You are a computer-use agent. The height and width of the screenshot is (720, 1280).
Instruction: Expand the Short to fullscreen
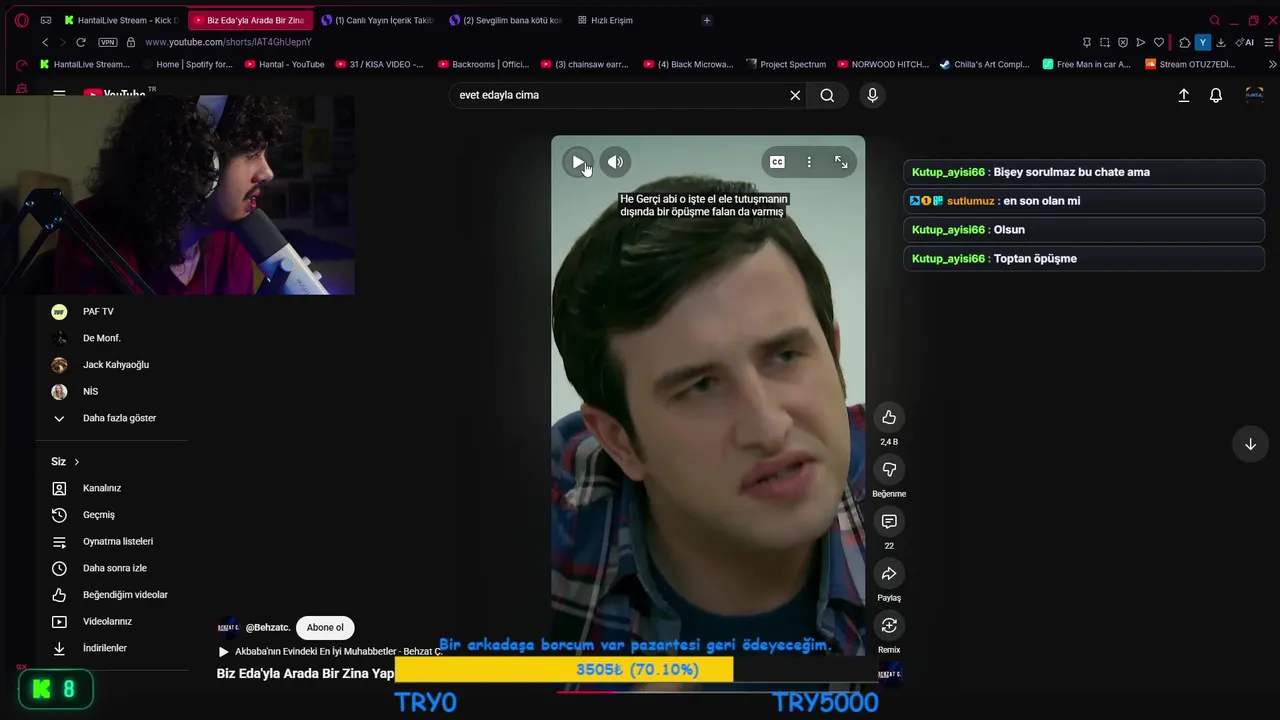coord(841,162)
